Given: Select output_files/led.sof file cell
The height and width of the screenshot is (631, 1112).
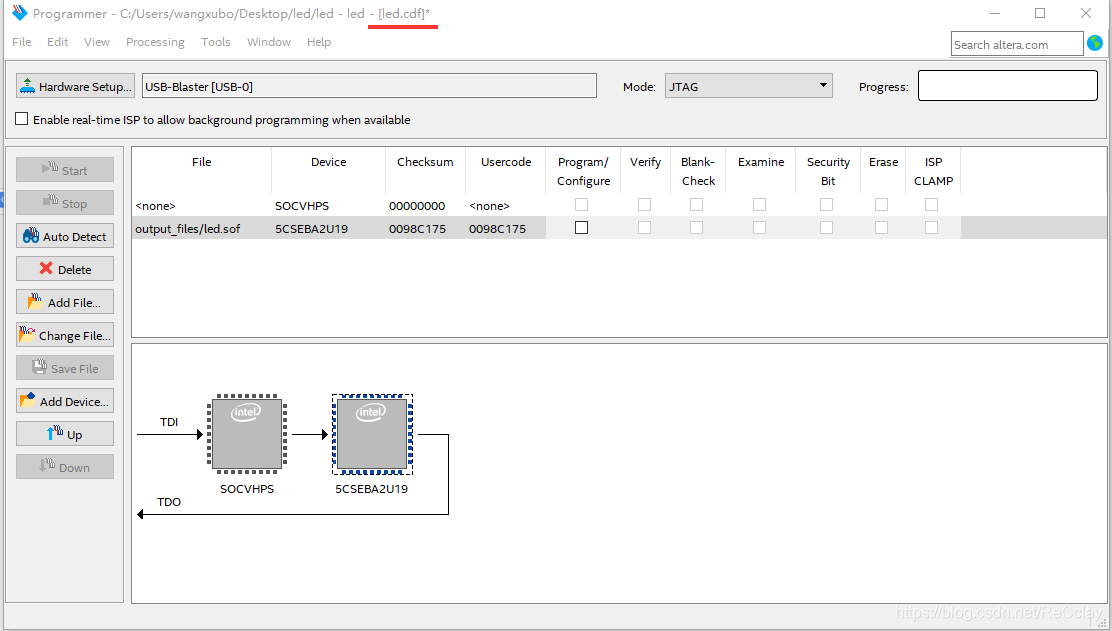Looking at the screenshot, I should point(201,228).
